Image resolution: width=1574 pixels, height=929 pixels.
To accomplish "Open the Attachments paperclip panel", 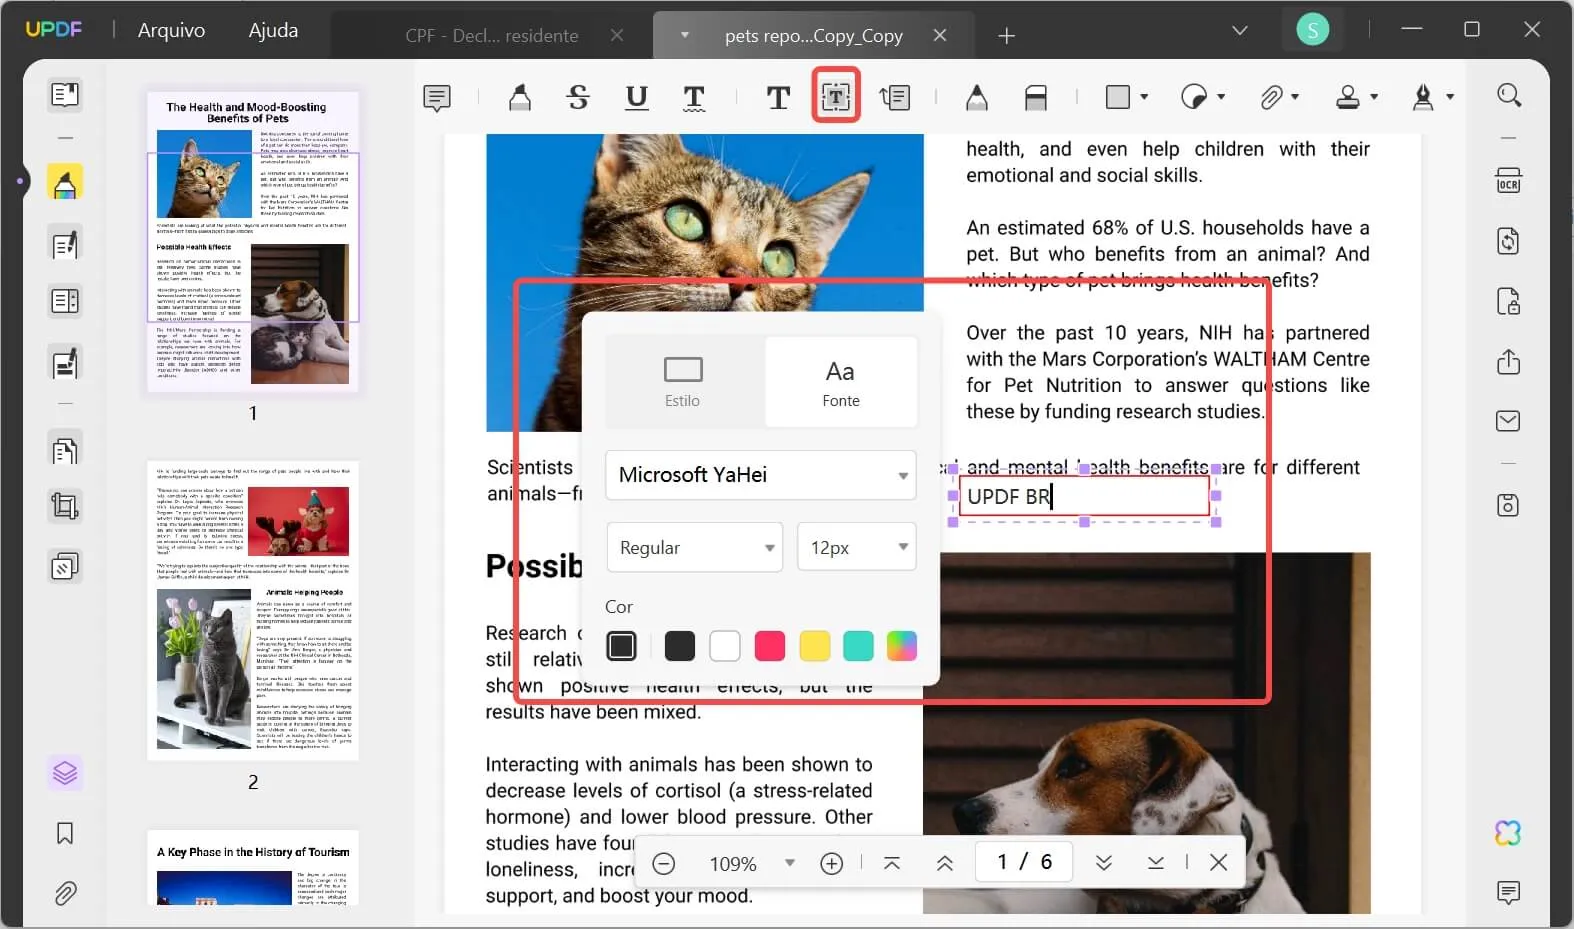I will click(65, 892).
